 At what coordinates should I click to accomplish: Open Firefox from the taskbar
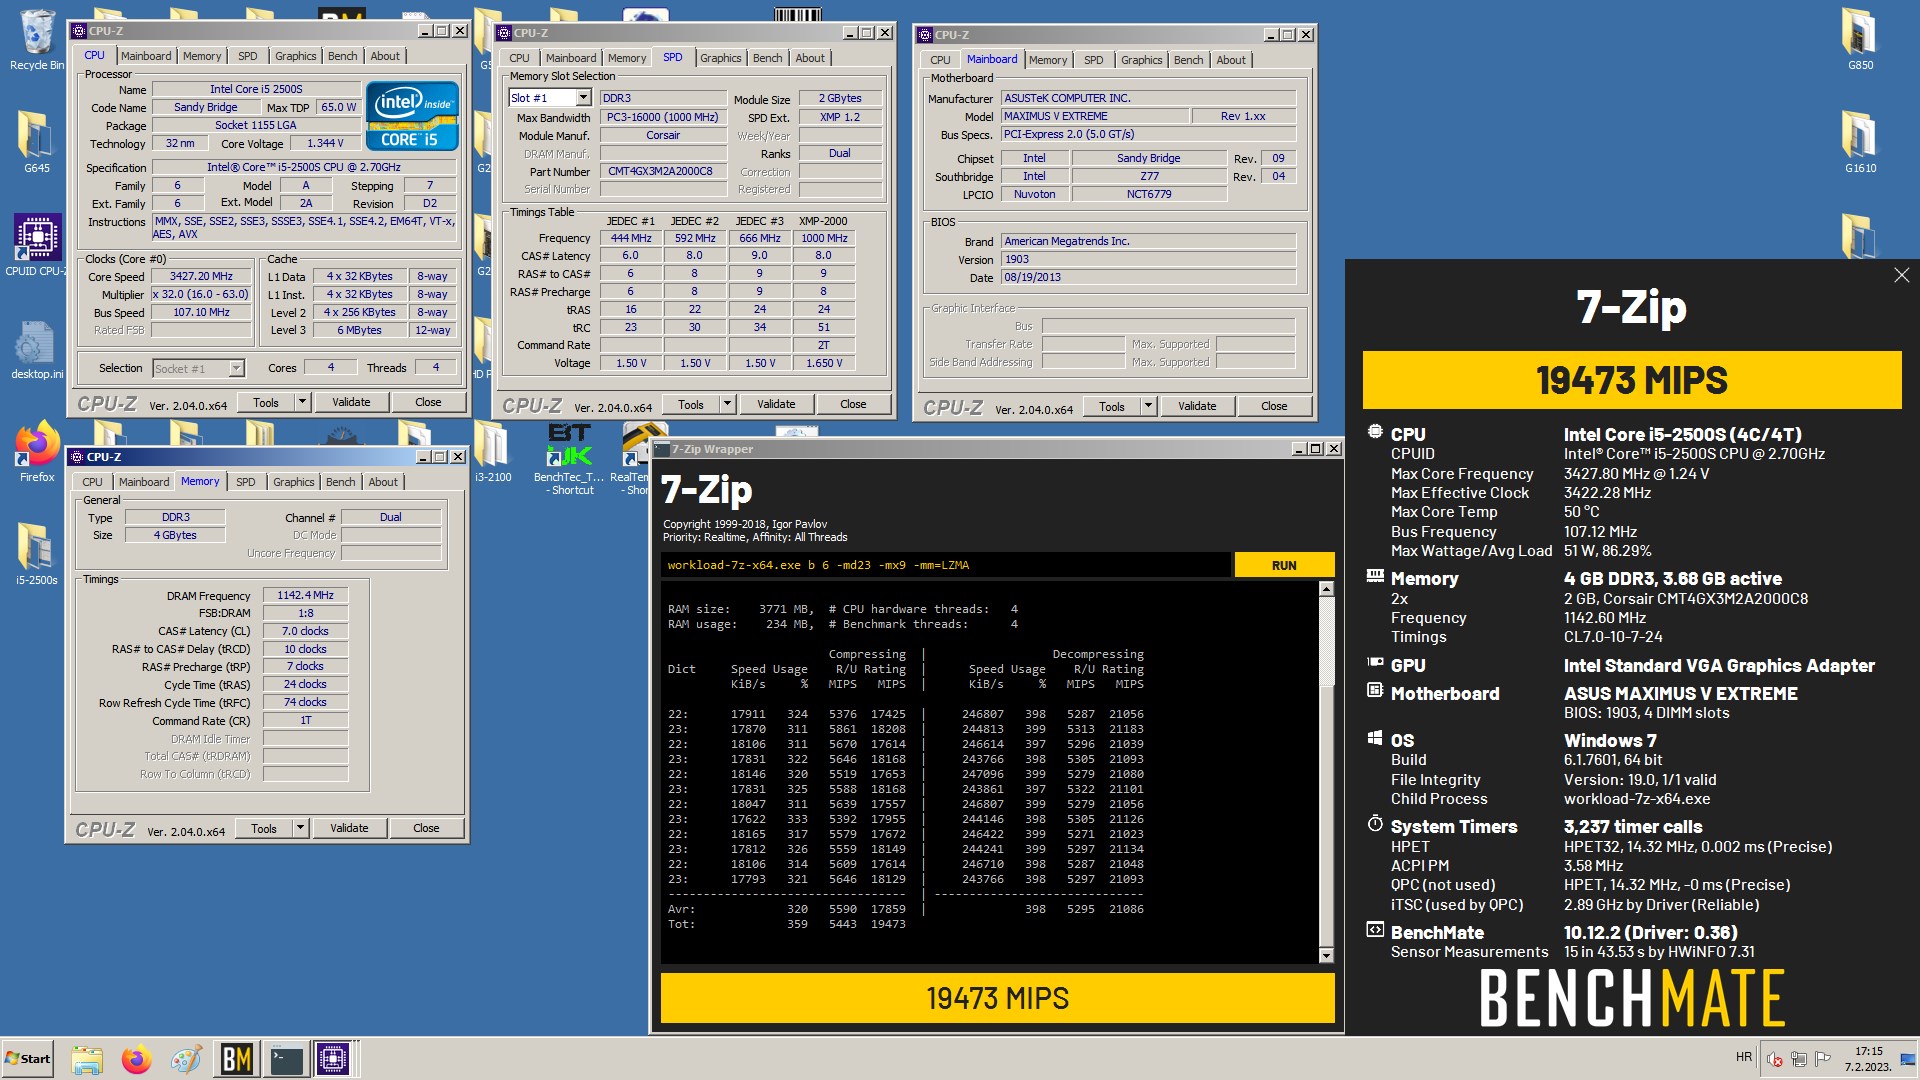pyautogui.click(x=136, y=1059)
